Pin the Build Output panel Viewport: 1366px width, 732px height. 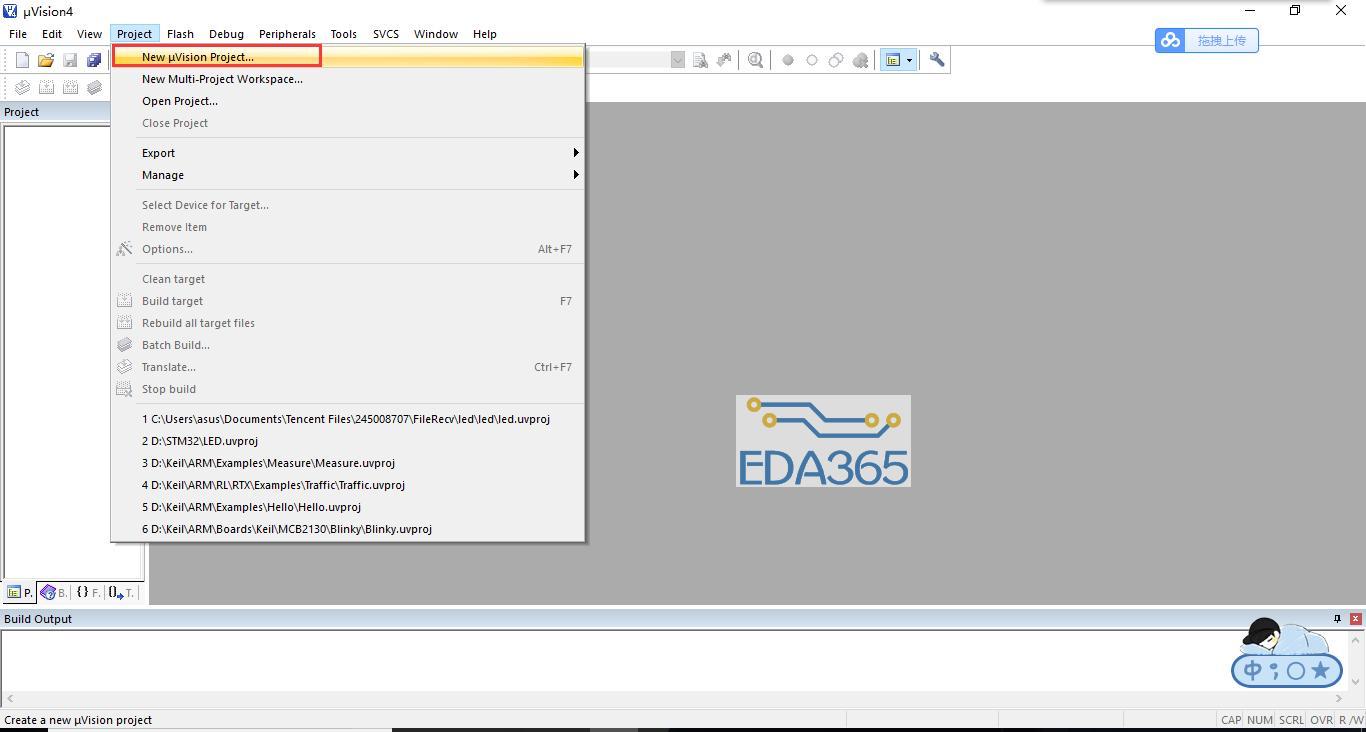click(1337, 619)
